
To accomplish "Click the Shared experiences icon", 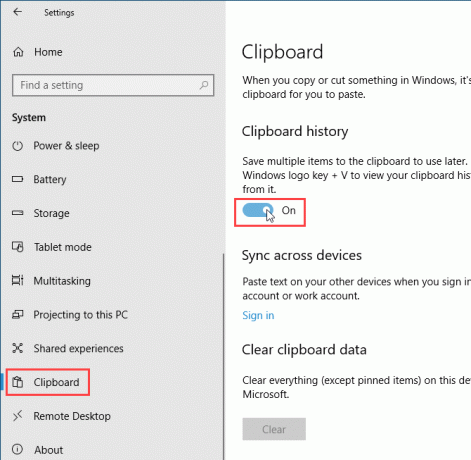I will [x=18, y=348].
